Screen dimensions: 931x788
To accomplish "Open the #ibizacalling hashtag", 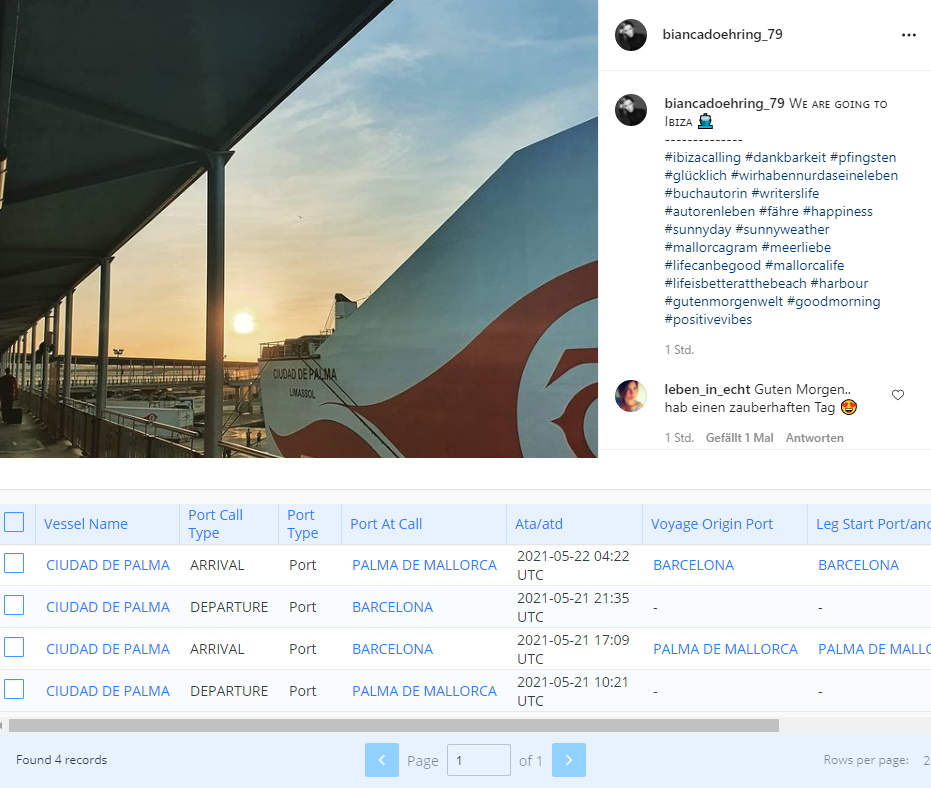I will 702,157.
